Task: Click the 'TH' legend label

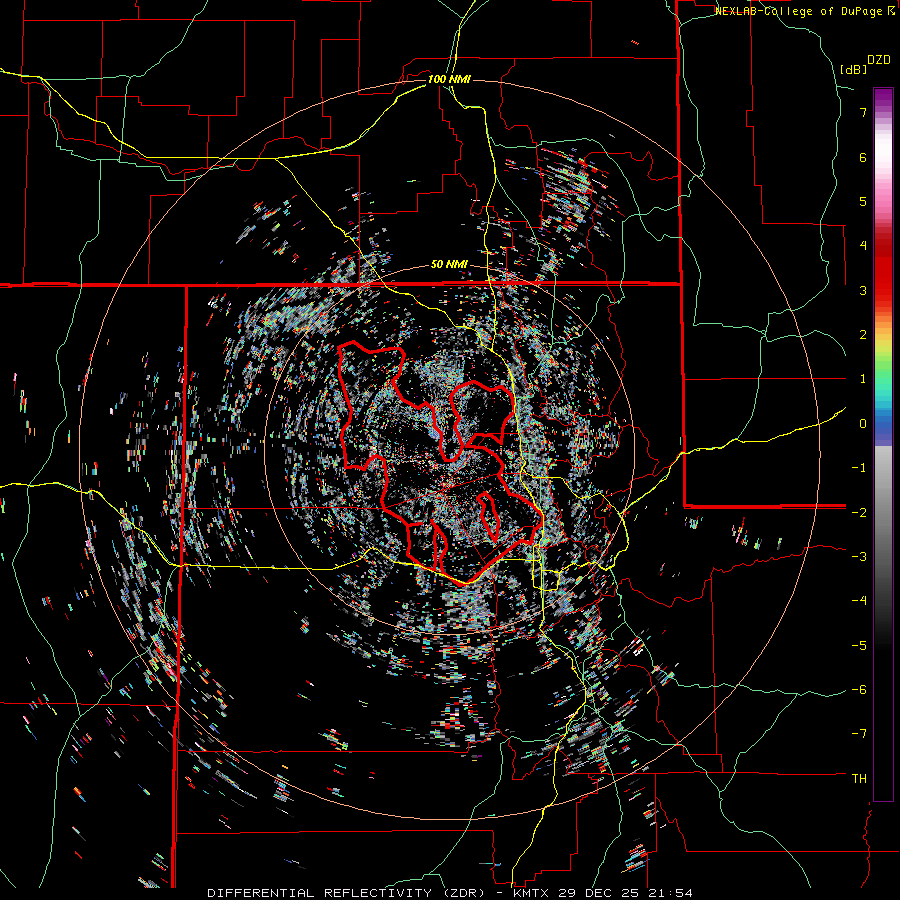Action: pyautogui.click(x=859, y=778)
